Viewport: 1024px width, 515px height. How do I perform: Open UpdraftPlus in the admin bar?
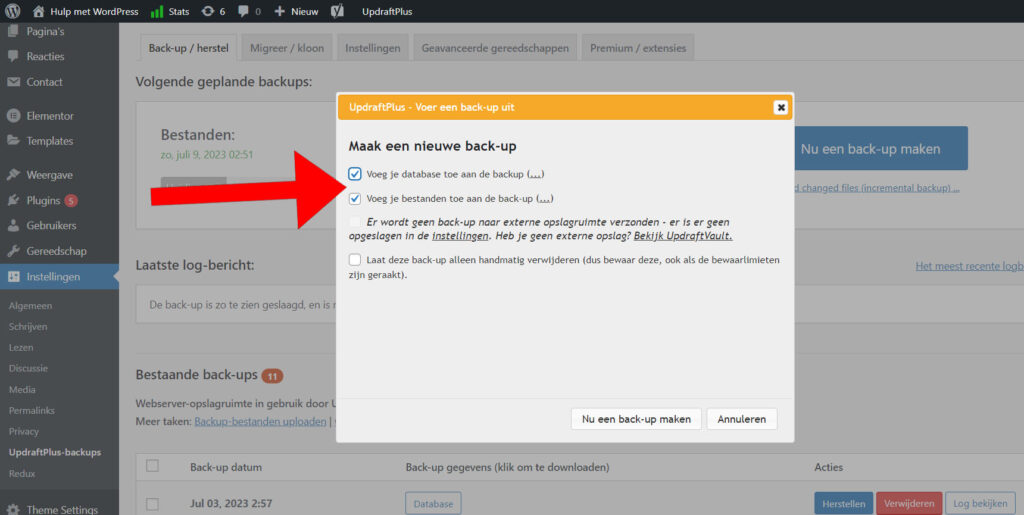click(x=387, y=11)
